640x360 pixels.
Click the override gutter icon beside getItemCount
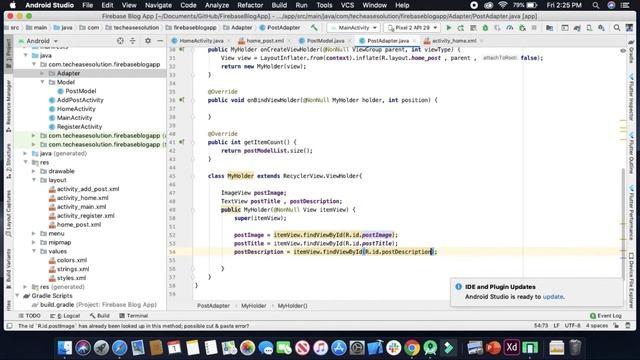[182, 142]
